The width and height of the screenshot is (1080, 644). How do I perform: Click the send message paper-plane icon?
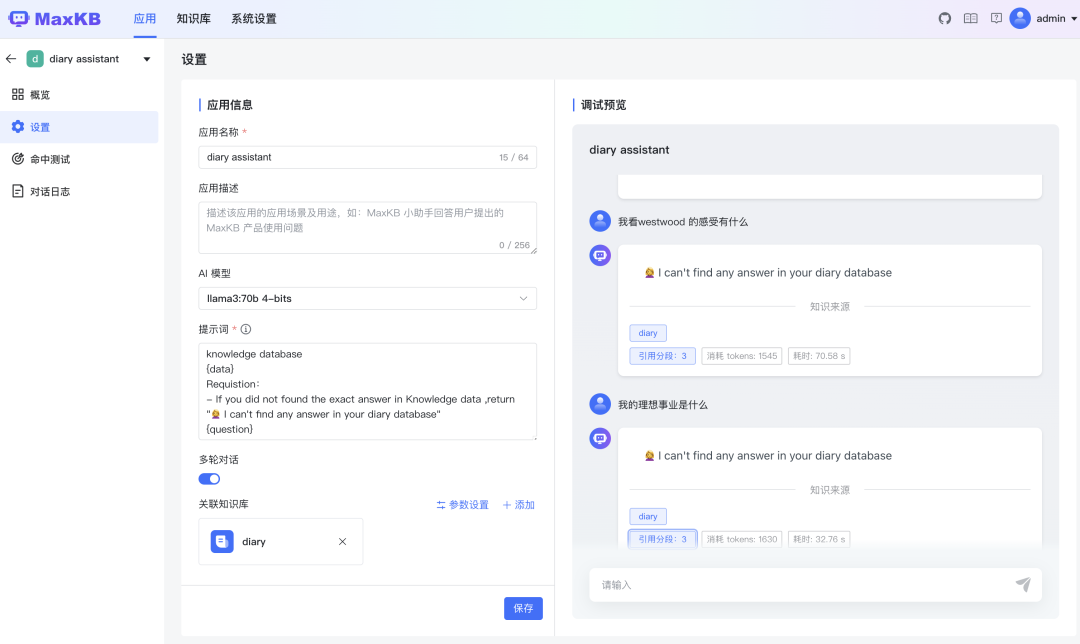coord(1022,583)
